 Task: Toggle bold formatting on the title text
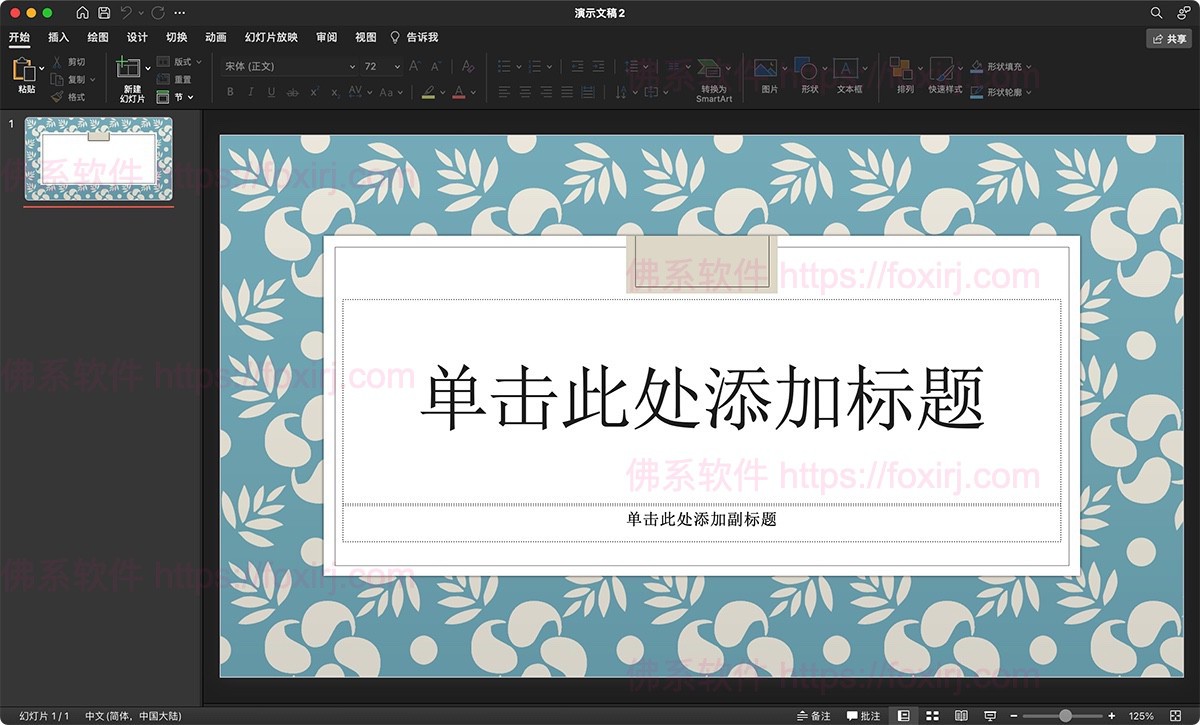tap(230, 91)
